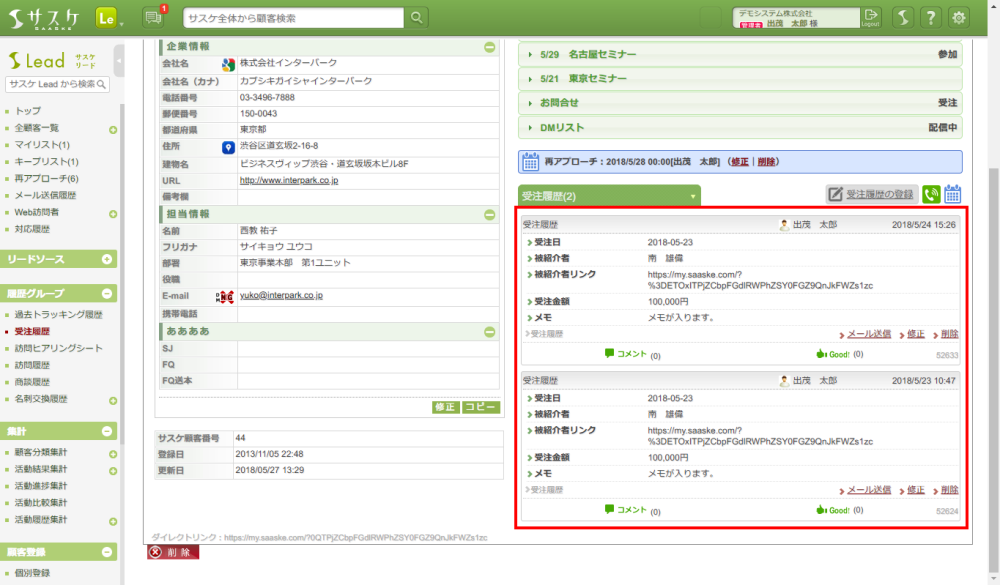Open the notifications speech bubble icon
The image size is (1000, 585).
point(153,17)
